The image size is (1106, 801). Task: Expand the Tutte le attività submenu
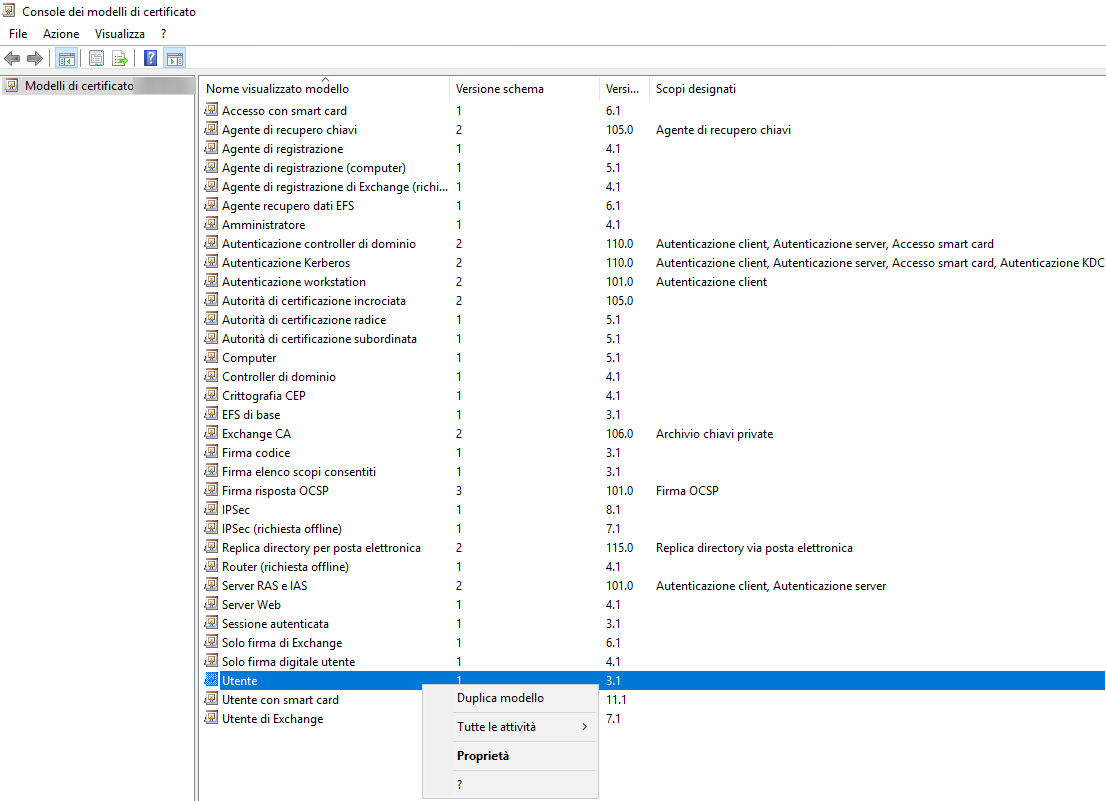tap(510, 727)
